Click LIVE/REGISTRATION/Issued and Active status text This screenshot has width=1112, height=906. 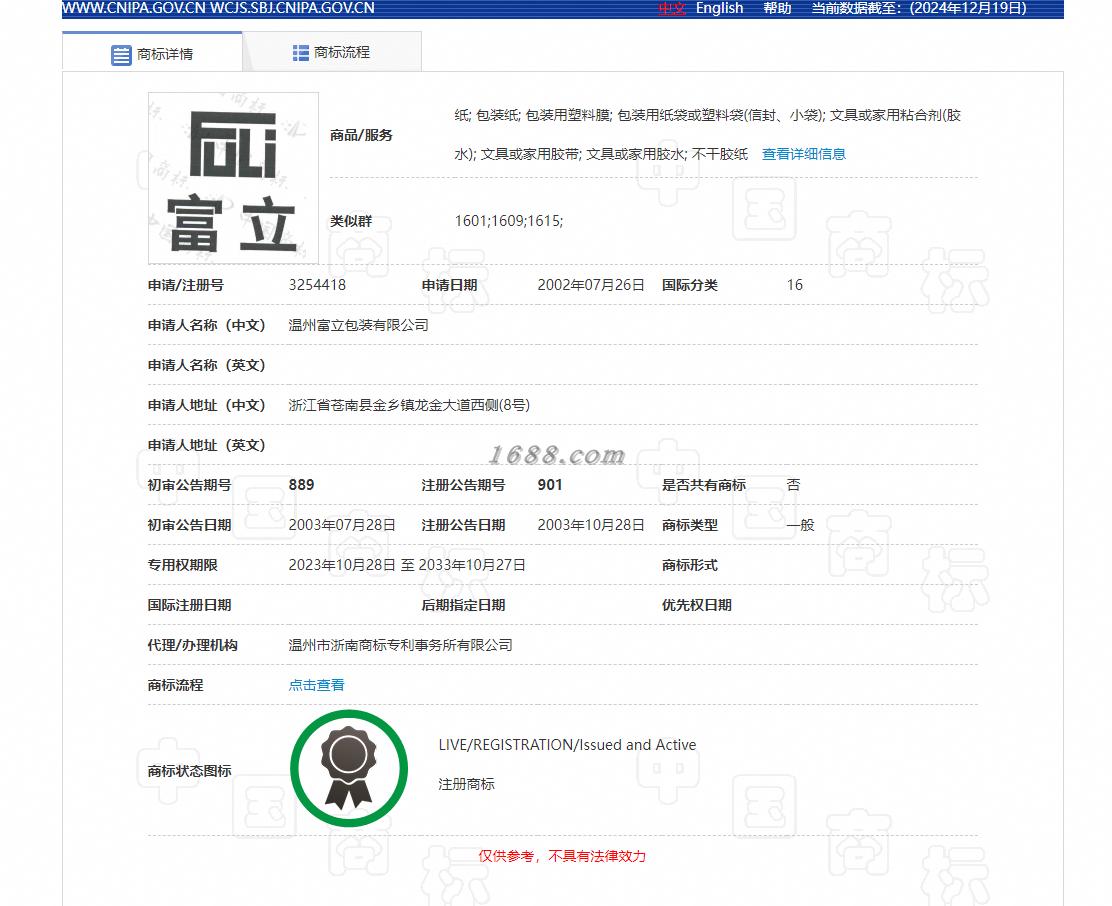(567, 745)
